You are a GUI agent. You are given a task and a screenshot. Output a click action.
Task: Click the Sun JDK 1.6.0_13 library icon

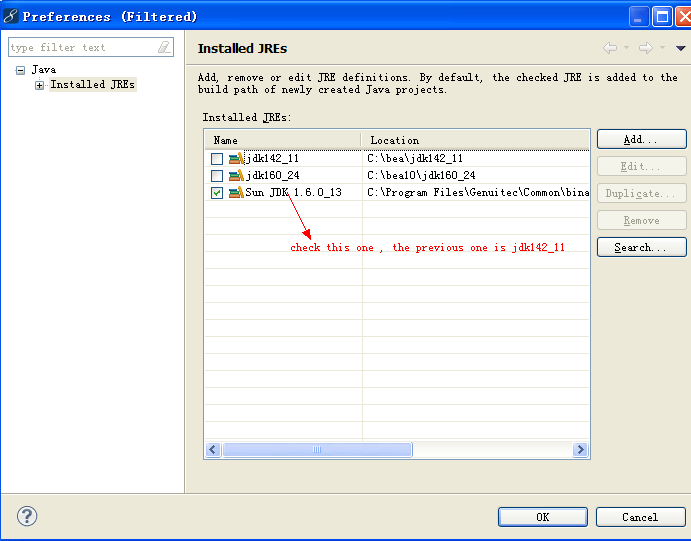(236, 193)
